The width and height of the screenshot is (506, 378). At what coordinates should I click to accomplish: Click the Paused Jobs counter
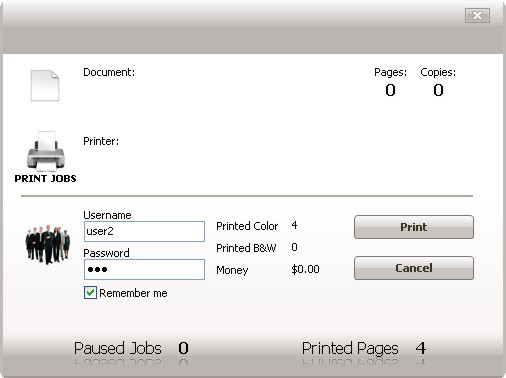[x=183, y=348]
